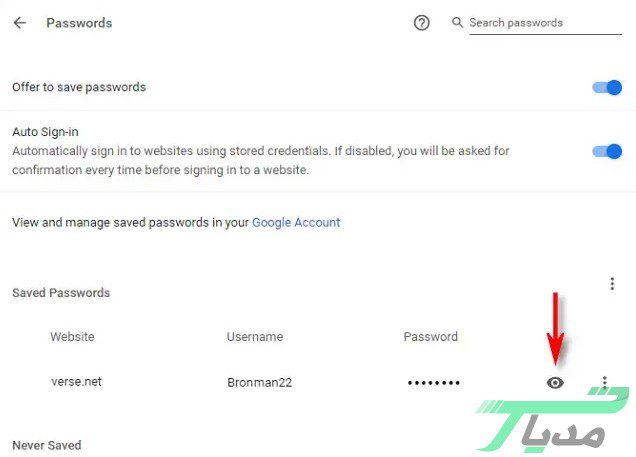Select the Bronman22 username
This screenshot has width=636, height=457.
[259, 382]
